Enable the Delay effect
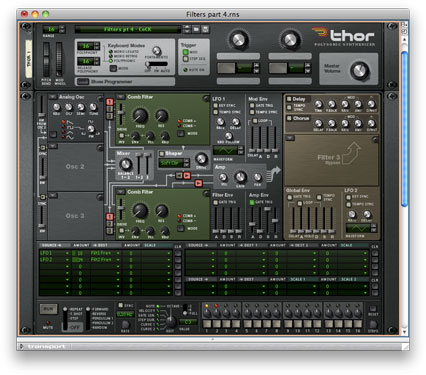 pyautogui.click(x=289, y=99)
